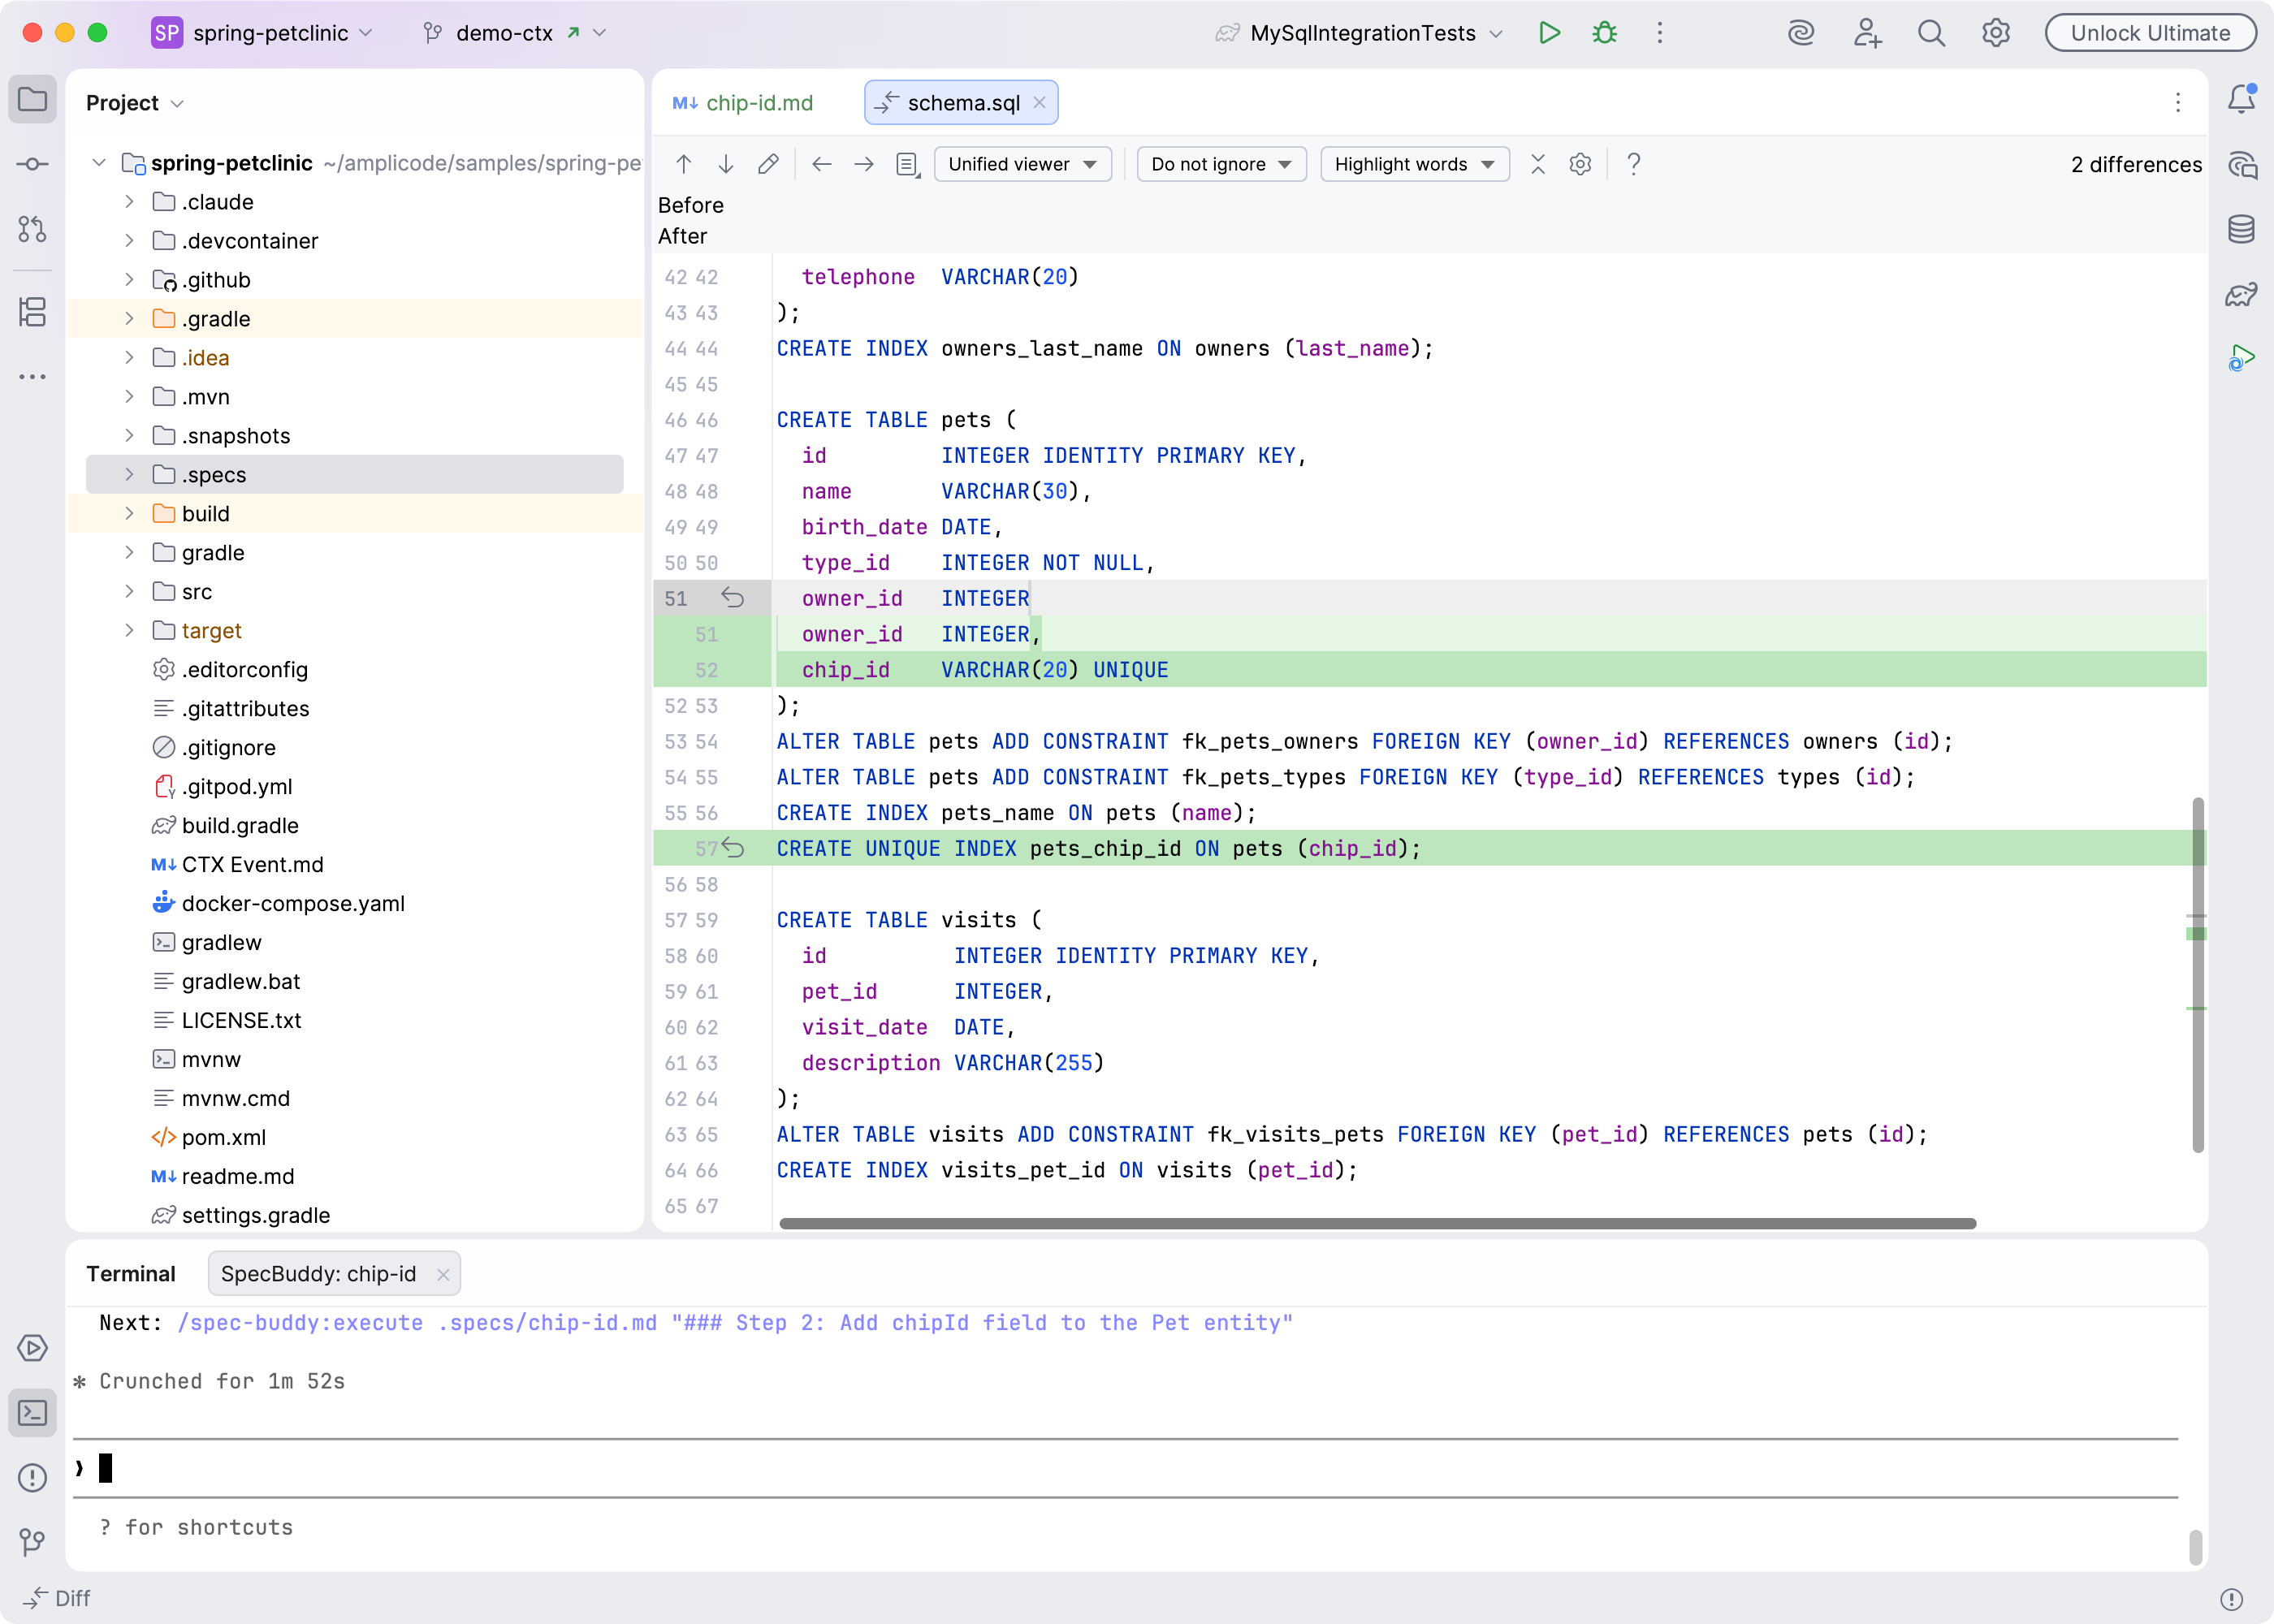Jump to the previous difference arrow
This screenshot has height=1624, width=2274.
click(x=684, y=164)
